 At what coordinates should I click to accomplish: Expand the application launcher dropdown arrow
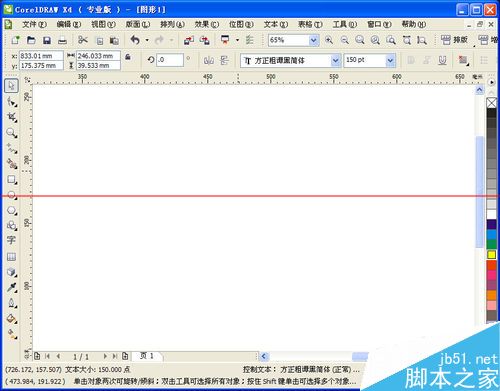pyautogui.click(x=237, y=40)
